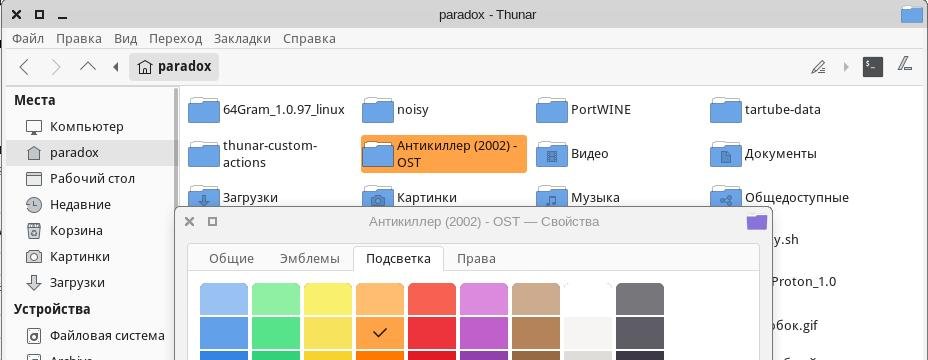Click the rightmost toolbar pen-tool icon
Image resolution: width=928 pixels, height=360 pixels.
(905, 64)
